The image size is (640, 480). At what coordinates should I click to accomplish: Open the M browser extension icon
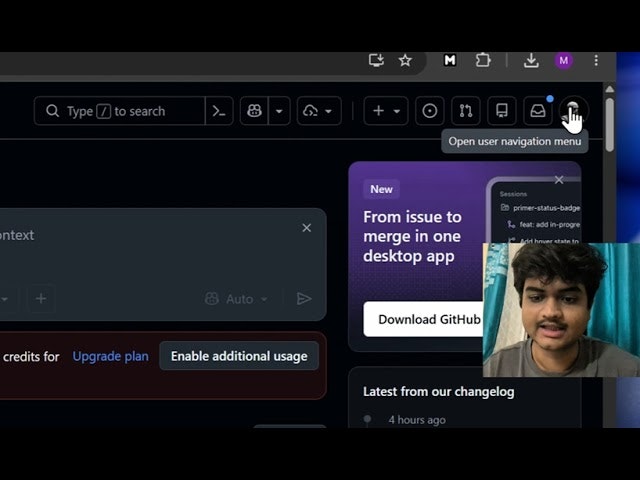(449, 60)
